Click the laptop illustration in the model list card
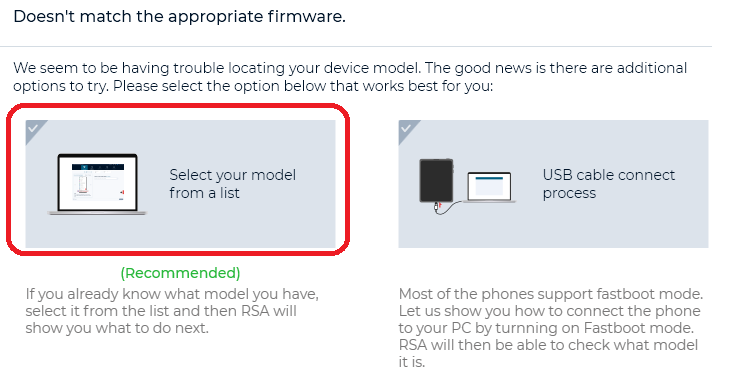The width and height of the screenshot is (750, 383). point(98,184)
